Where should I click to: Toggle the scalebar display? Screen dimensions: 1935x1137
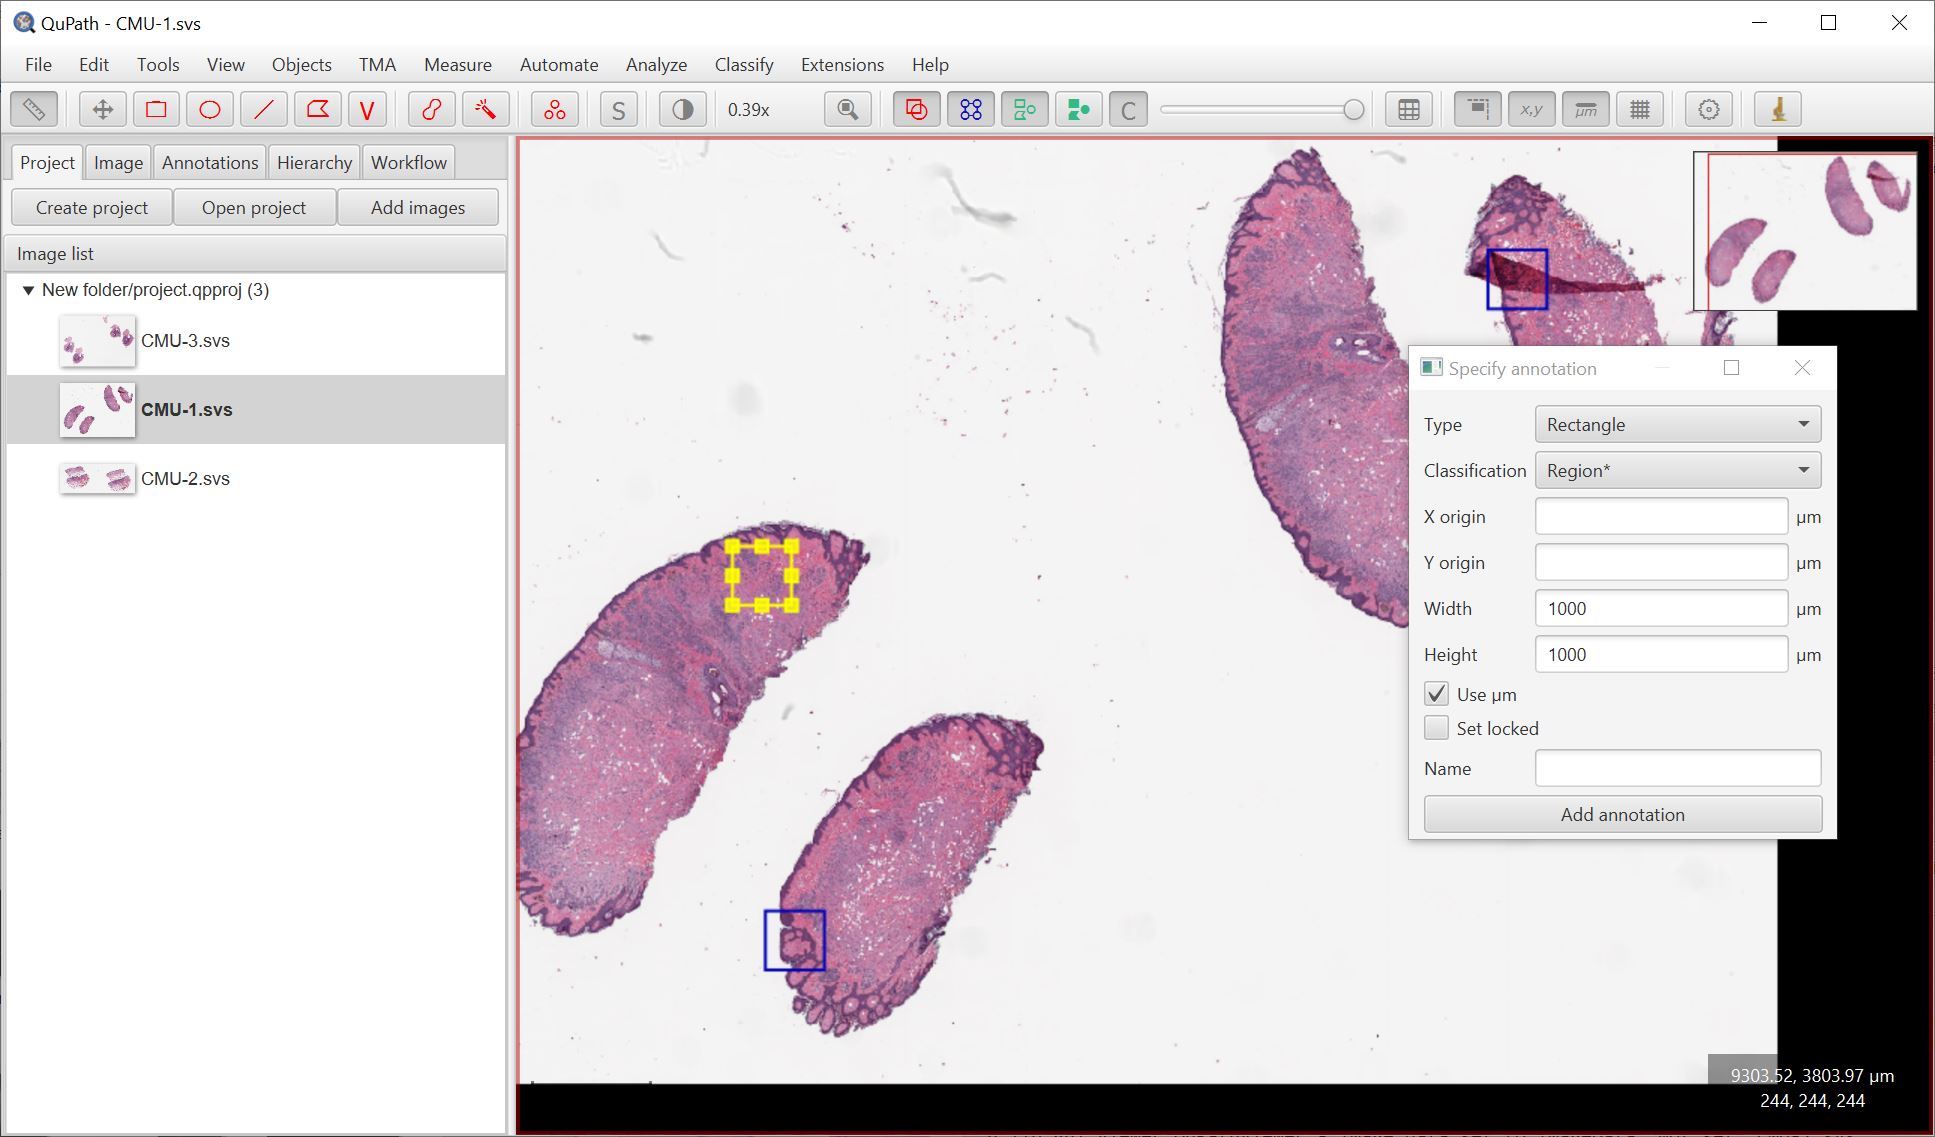click(1586, 109)
